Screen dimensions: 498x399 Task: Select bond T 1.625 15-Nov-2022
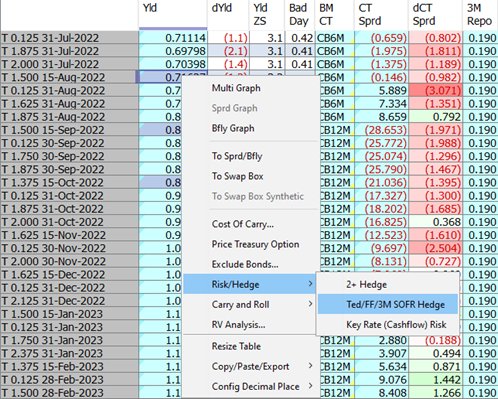[69, 235]
